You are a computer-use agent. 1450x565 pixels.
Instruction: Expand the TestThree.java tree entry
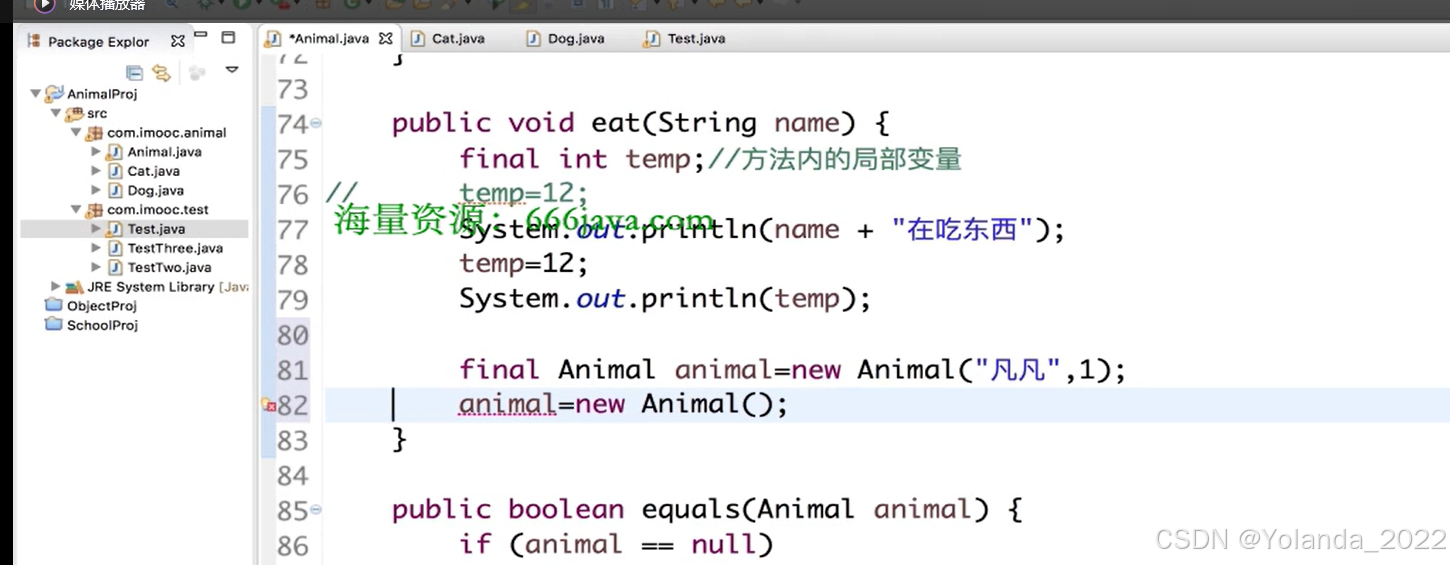(x=96, y=248)
